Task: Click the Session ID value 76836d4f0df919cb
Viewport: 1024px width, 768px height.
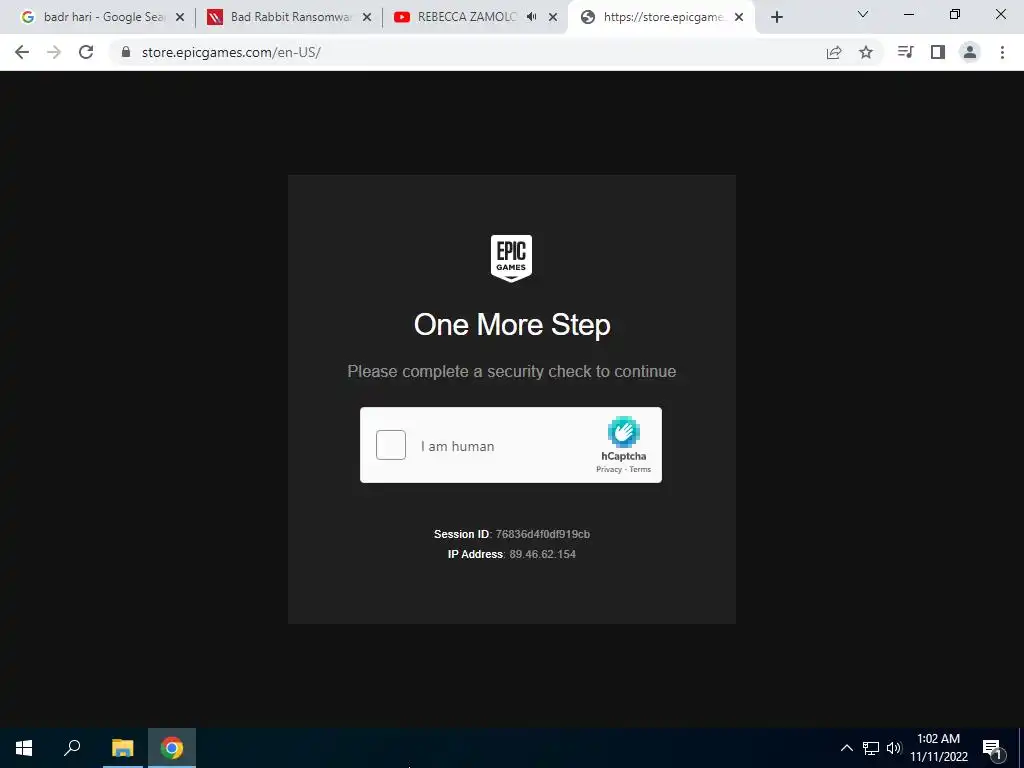Action: click(543, 534)
